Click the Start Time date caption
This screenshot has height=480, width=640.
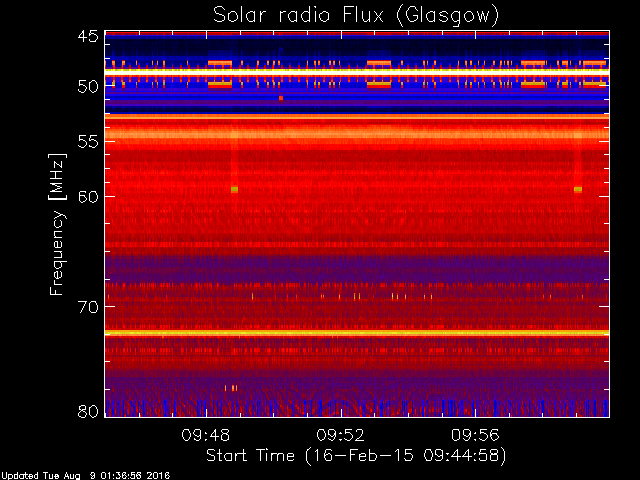[356, 456]
